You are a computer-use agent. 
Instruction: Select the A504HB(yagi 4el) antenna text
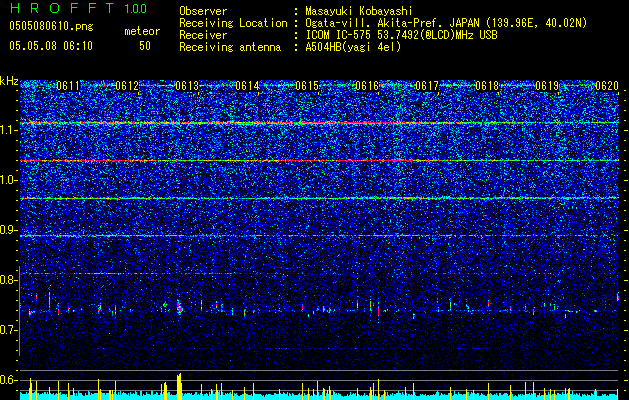pos(353,47)
